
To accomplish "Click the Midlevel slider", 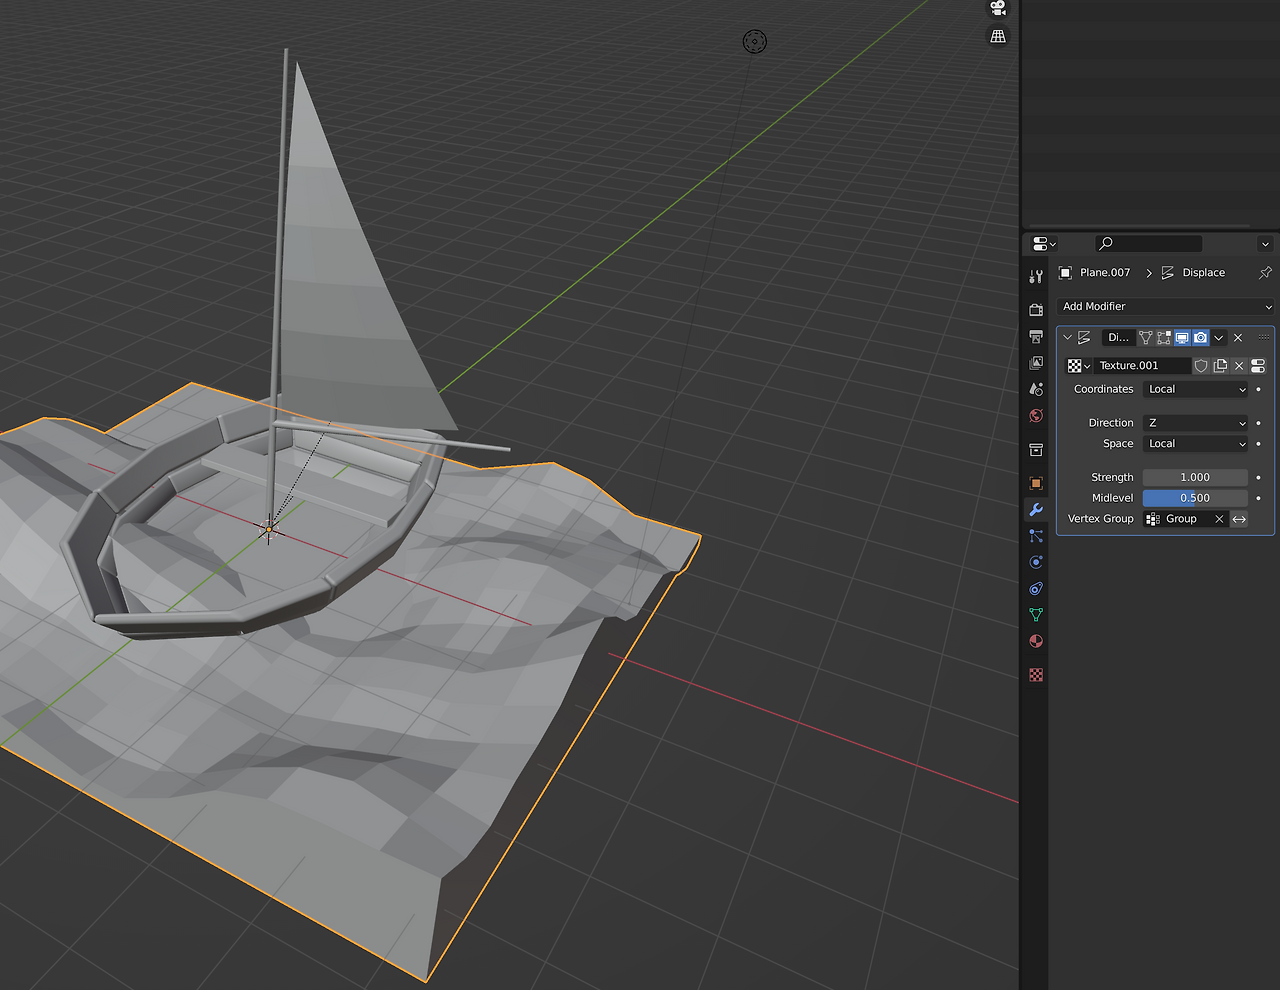I will [x=1195, y=498].
